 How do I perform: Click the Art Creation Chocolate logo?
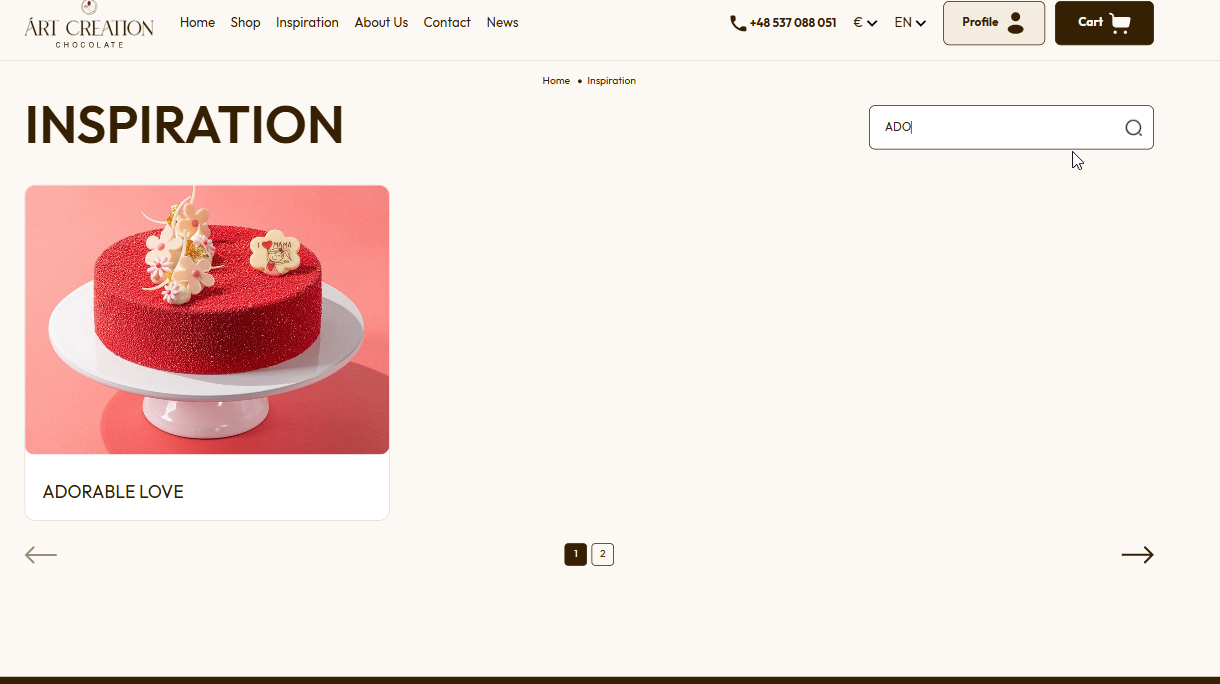point(89,24)
